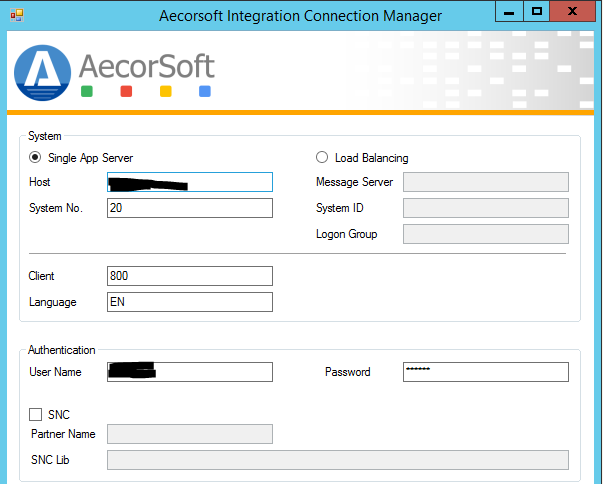Maximize the Connection Manager window

coord(536,12)
